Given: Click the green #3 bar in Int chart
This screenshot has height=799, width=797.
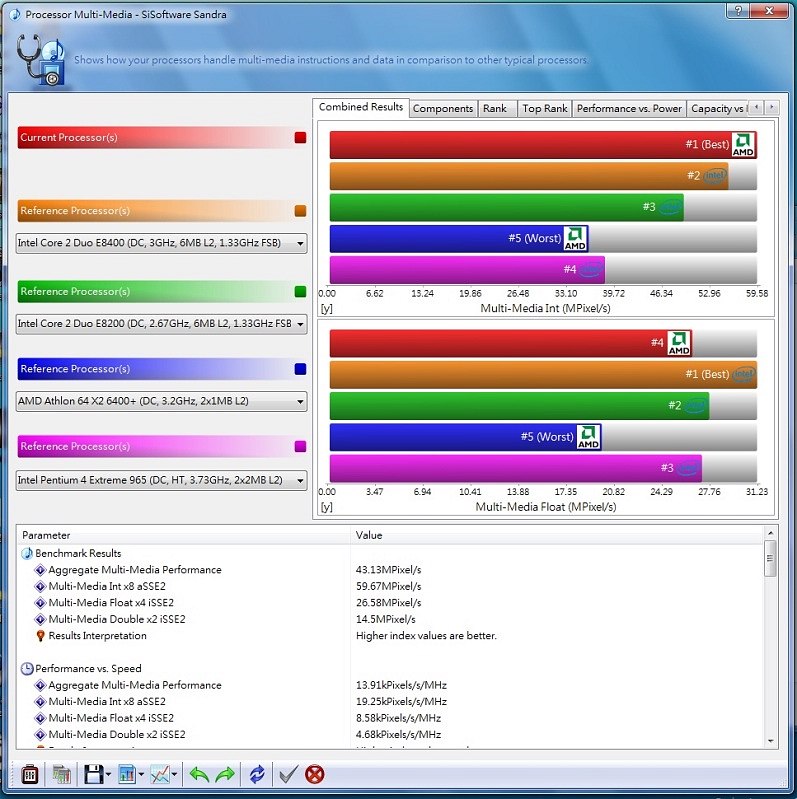Looking at the screenshot, I should coord(507,207).
